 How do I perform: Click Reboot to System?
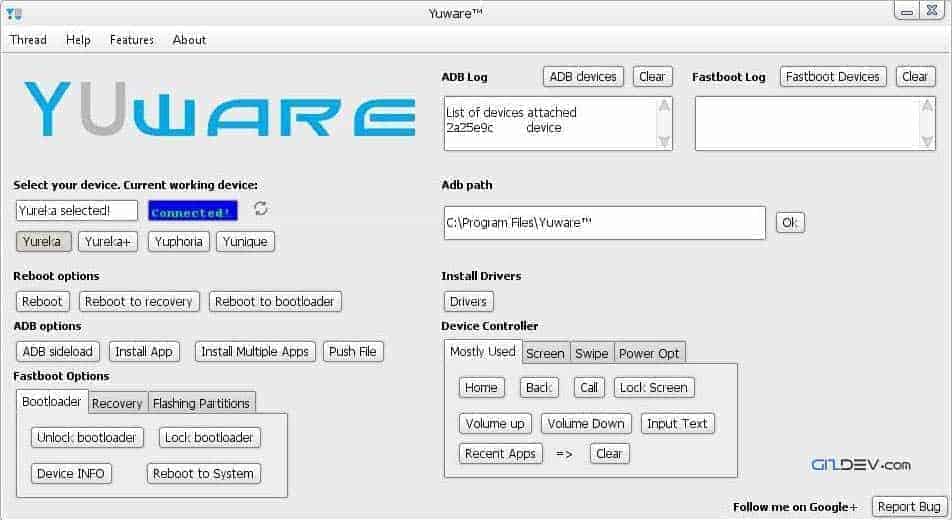(203, 474)
